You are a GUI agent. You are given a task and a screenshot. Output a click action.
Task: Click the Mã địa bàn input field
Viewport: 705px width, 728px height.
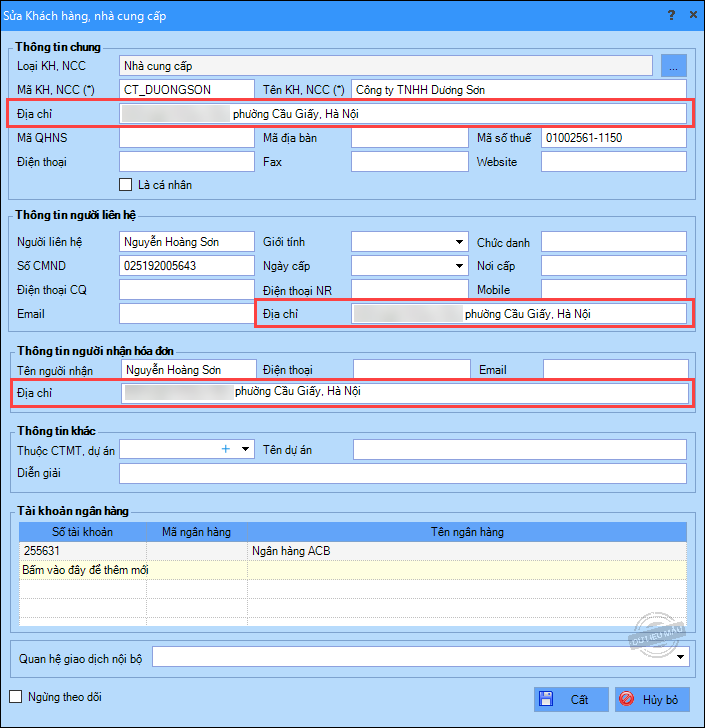click(x=410, y=138)
